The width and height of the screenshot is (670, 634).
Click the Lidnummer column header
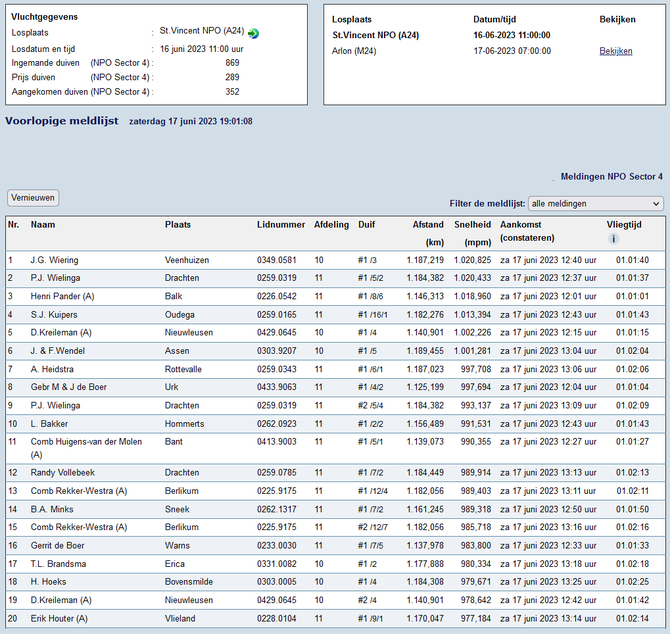point(281,225)
